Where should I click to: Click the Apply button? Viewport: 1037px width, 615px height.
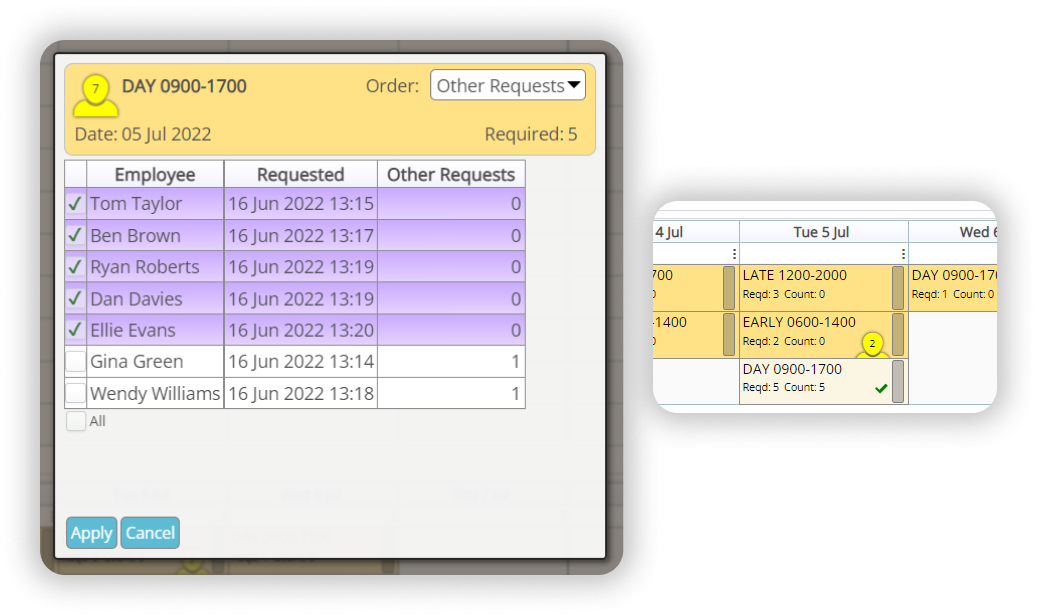pos(91,532)
